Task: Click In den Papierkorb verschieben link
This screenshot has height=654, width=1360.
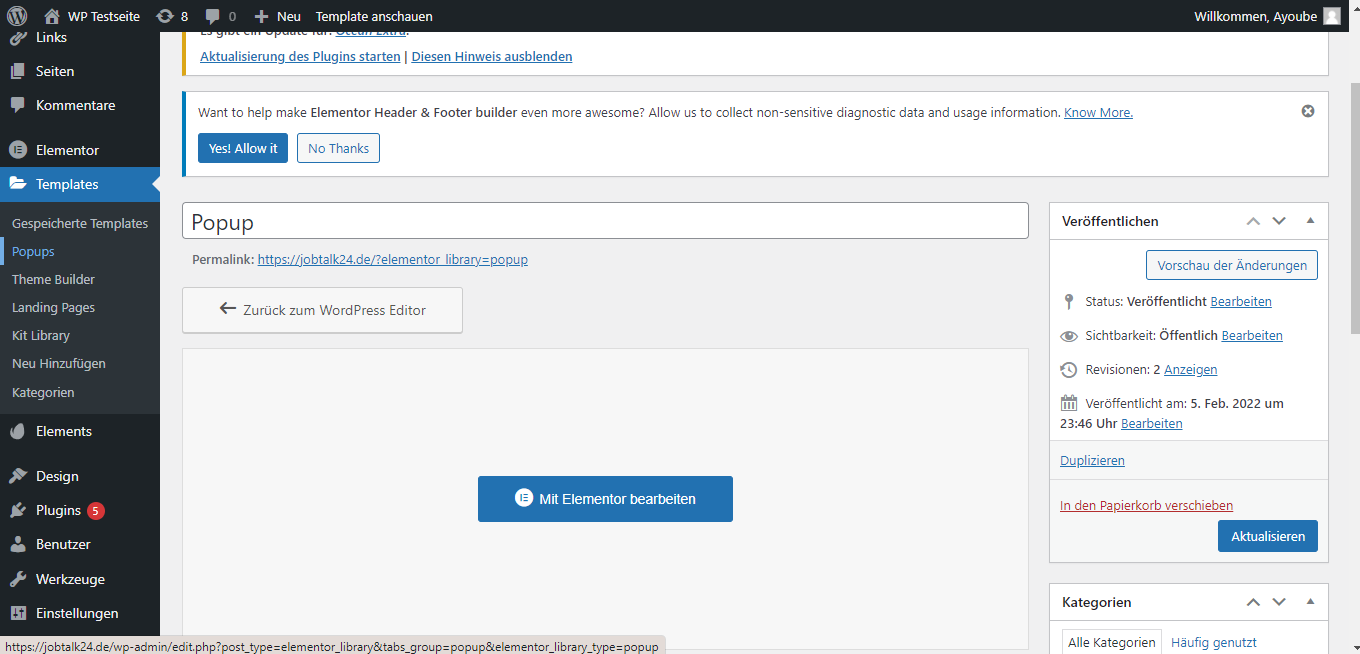Action: [1146, 505]
